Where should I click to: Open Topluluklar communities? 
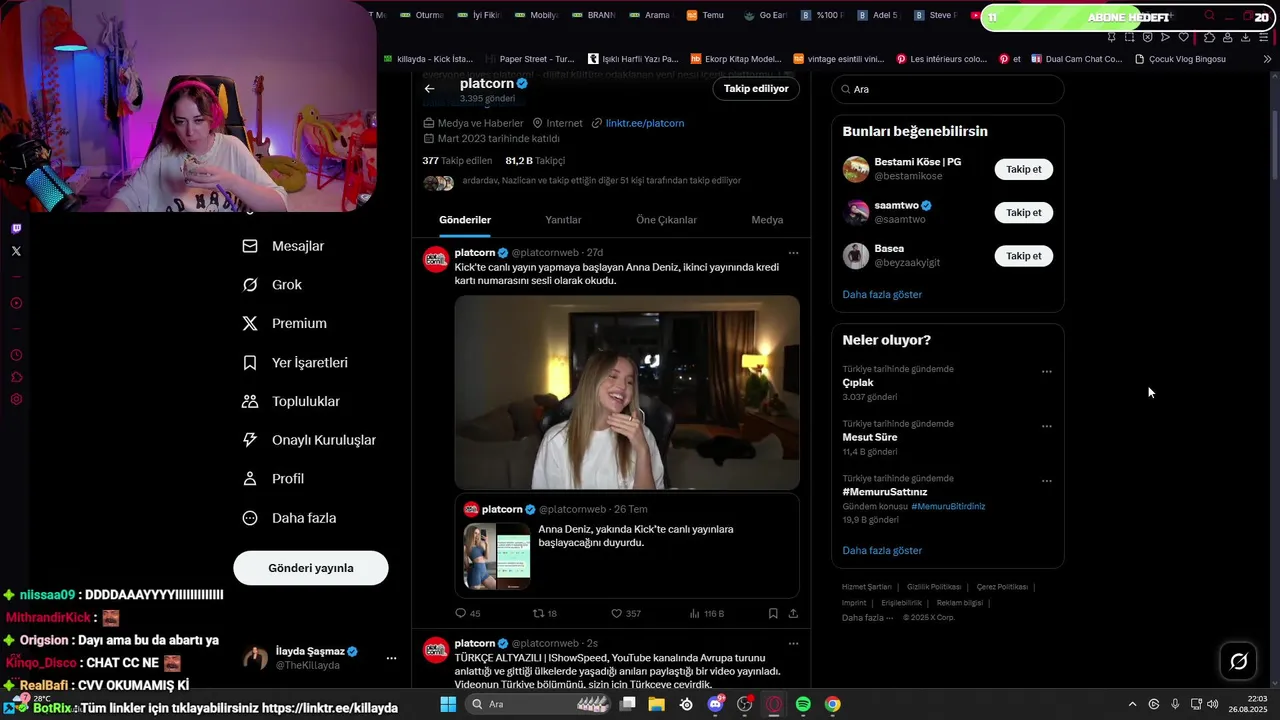point(291,402)
